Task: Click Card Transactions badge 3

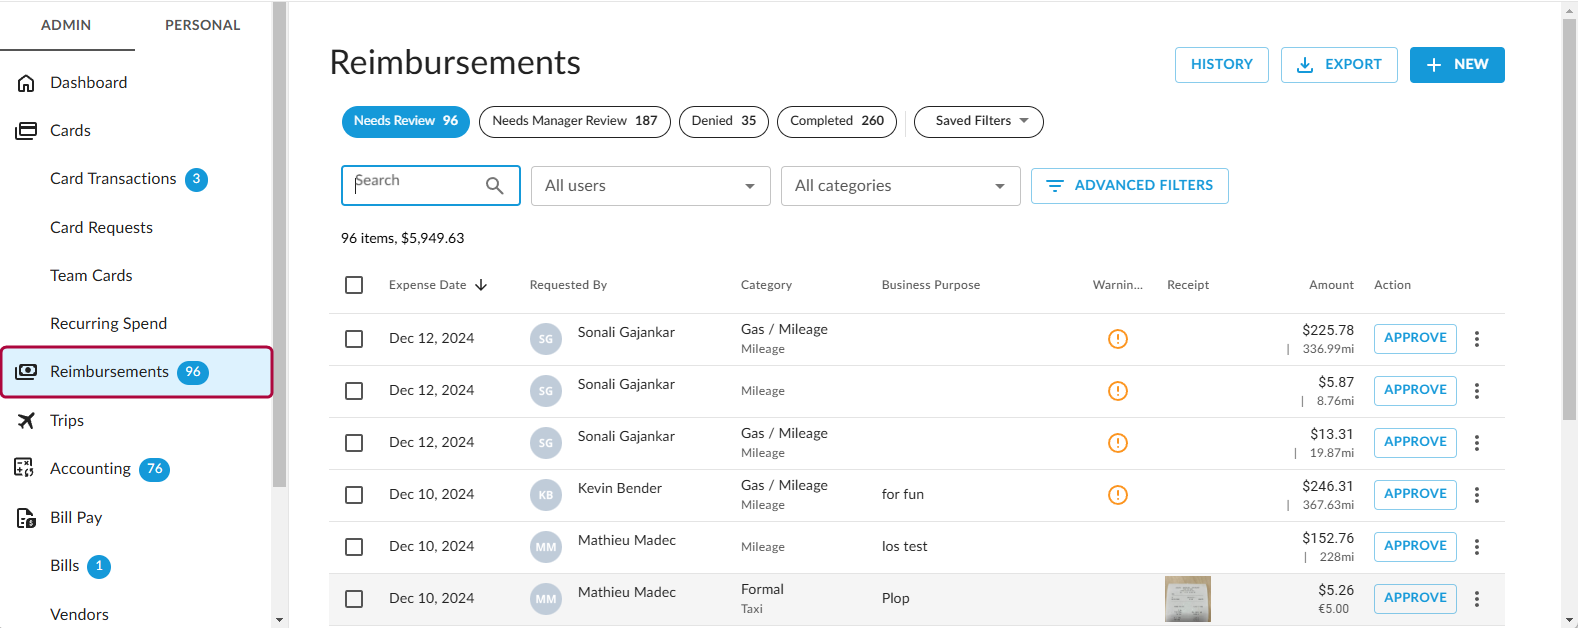Action: point(196,179)
